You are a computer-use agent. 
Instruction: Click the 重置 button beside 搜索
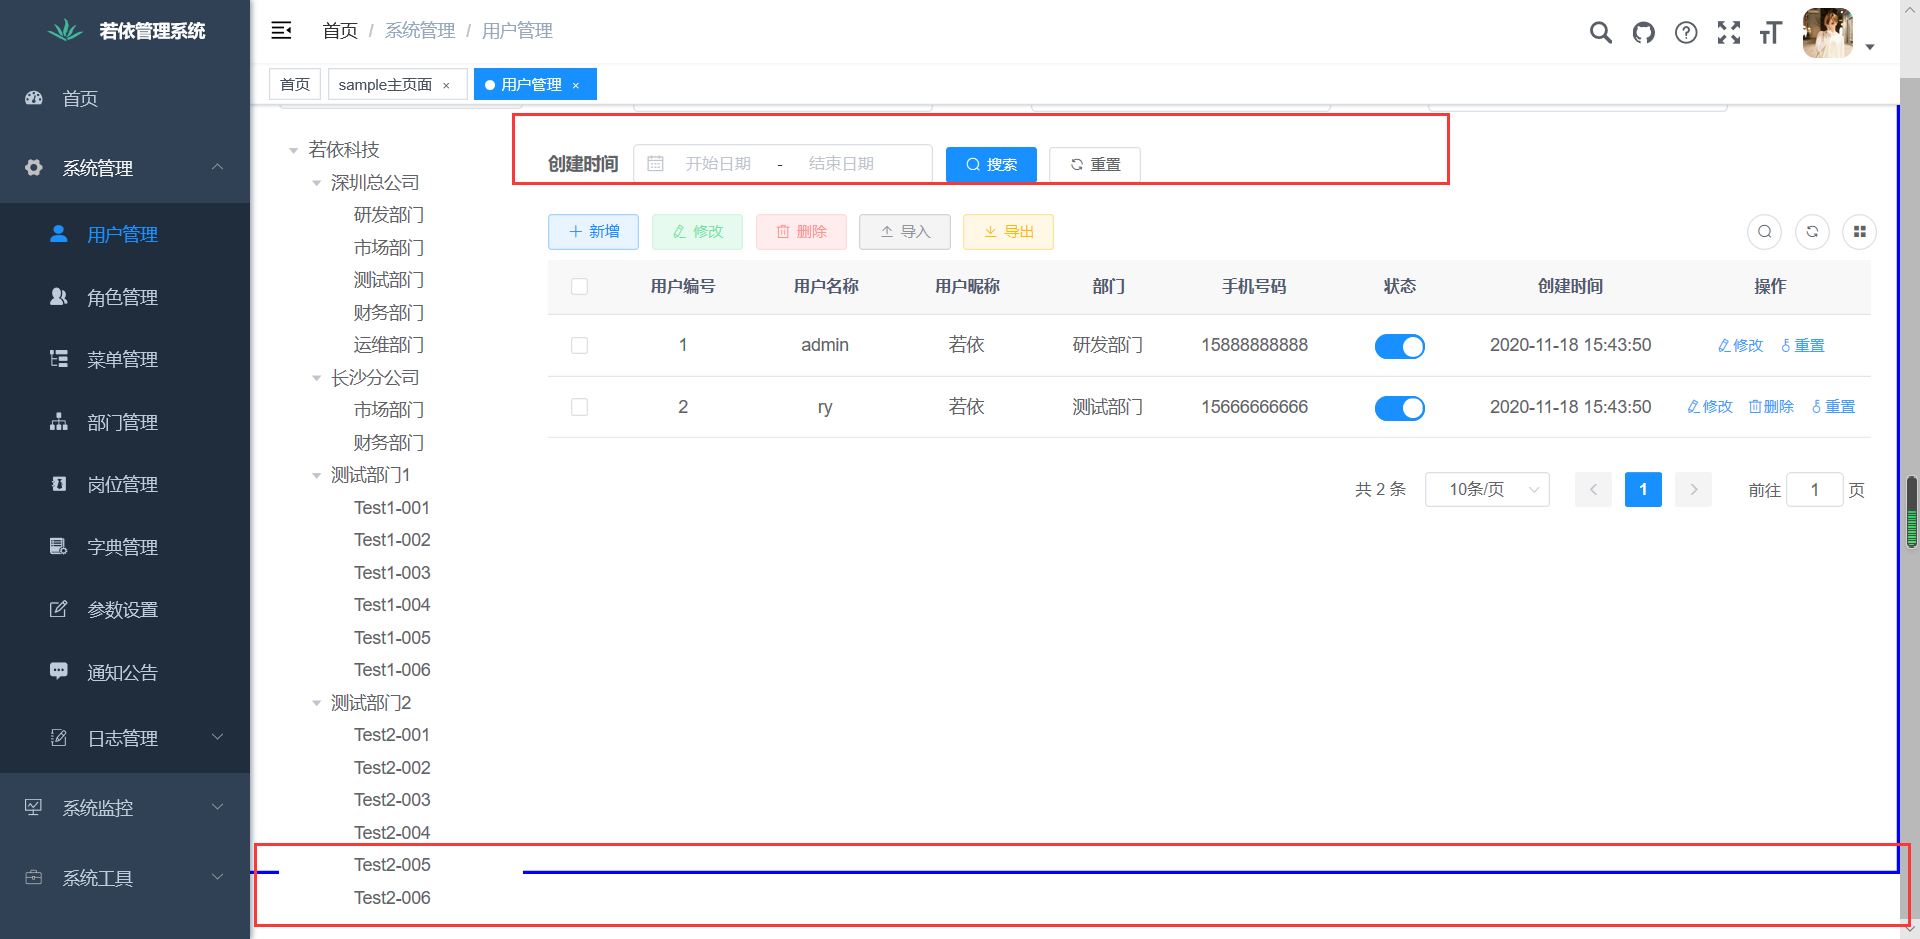(x=1095, y=164)
